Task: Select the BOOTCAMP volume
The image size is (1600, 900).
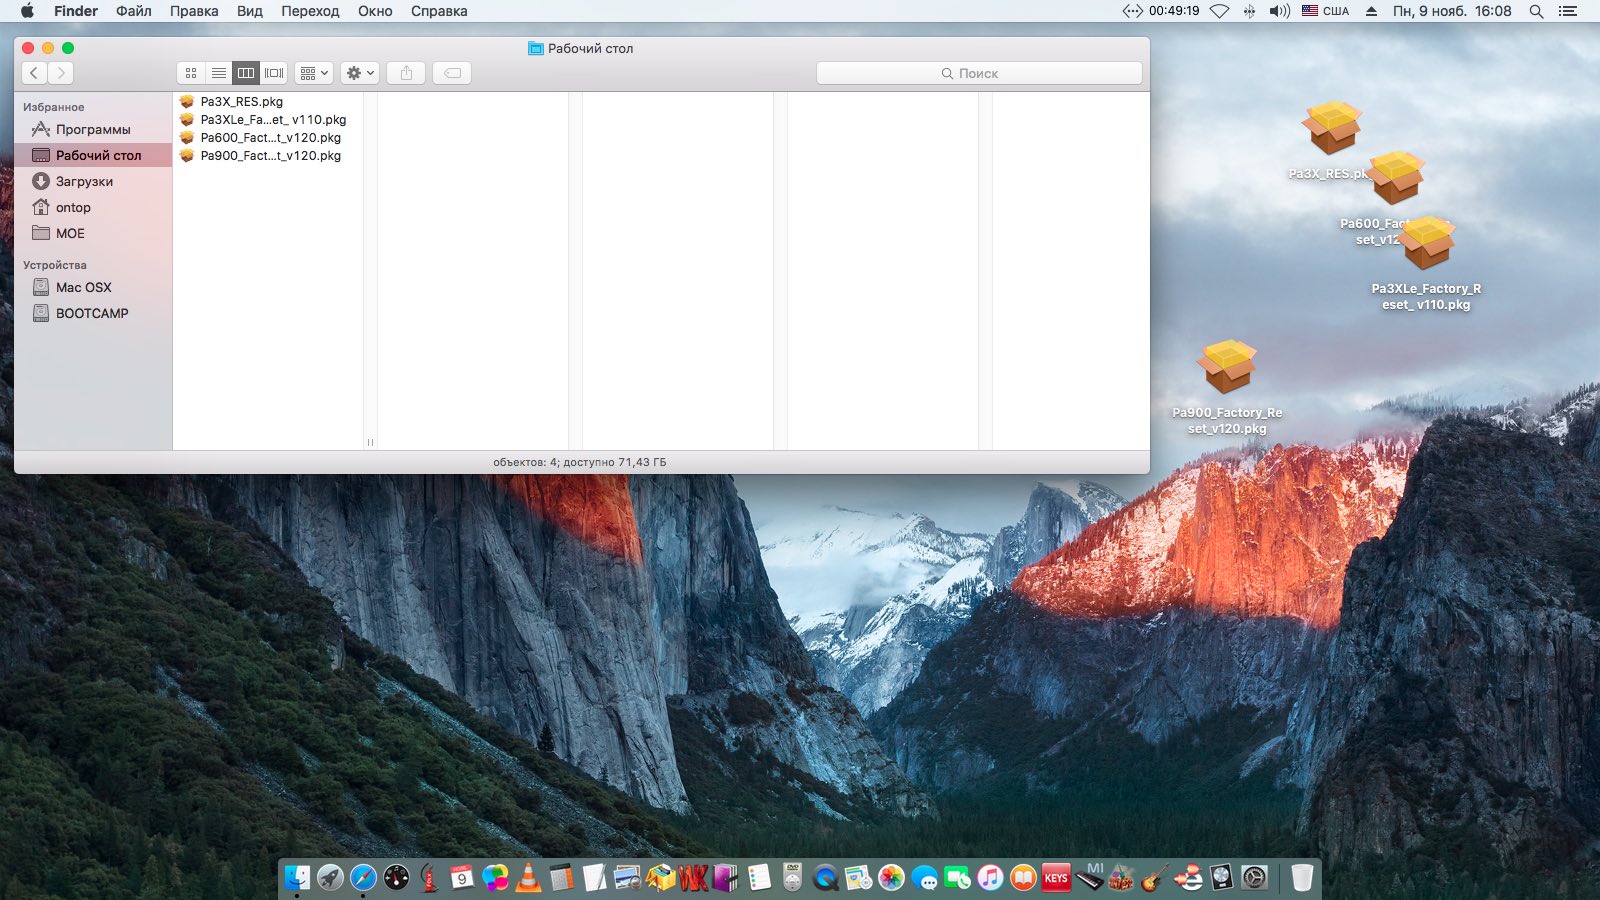Action: point(93,313)
